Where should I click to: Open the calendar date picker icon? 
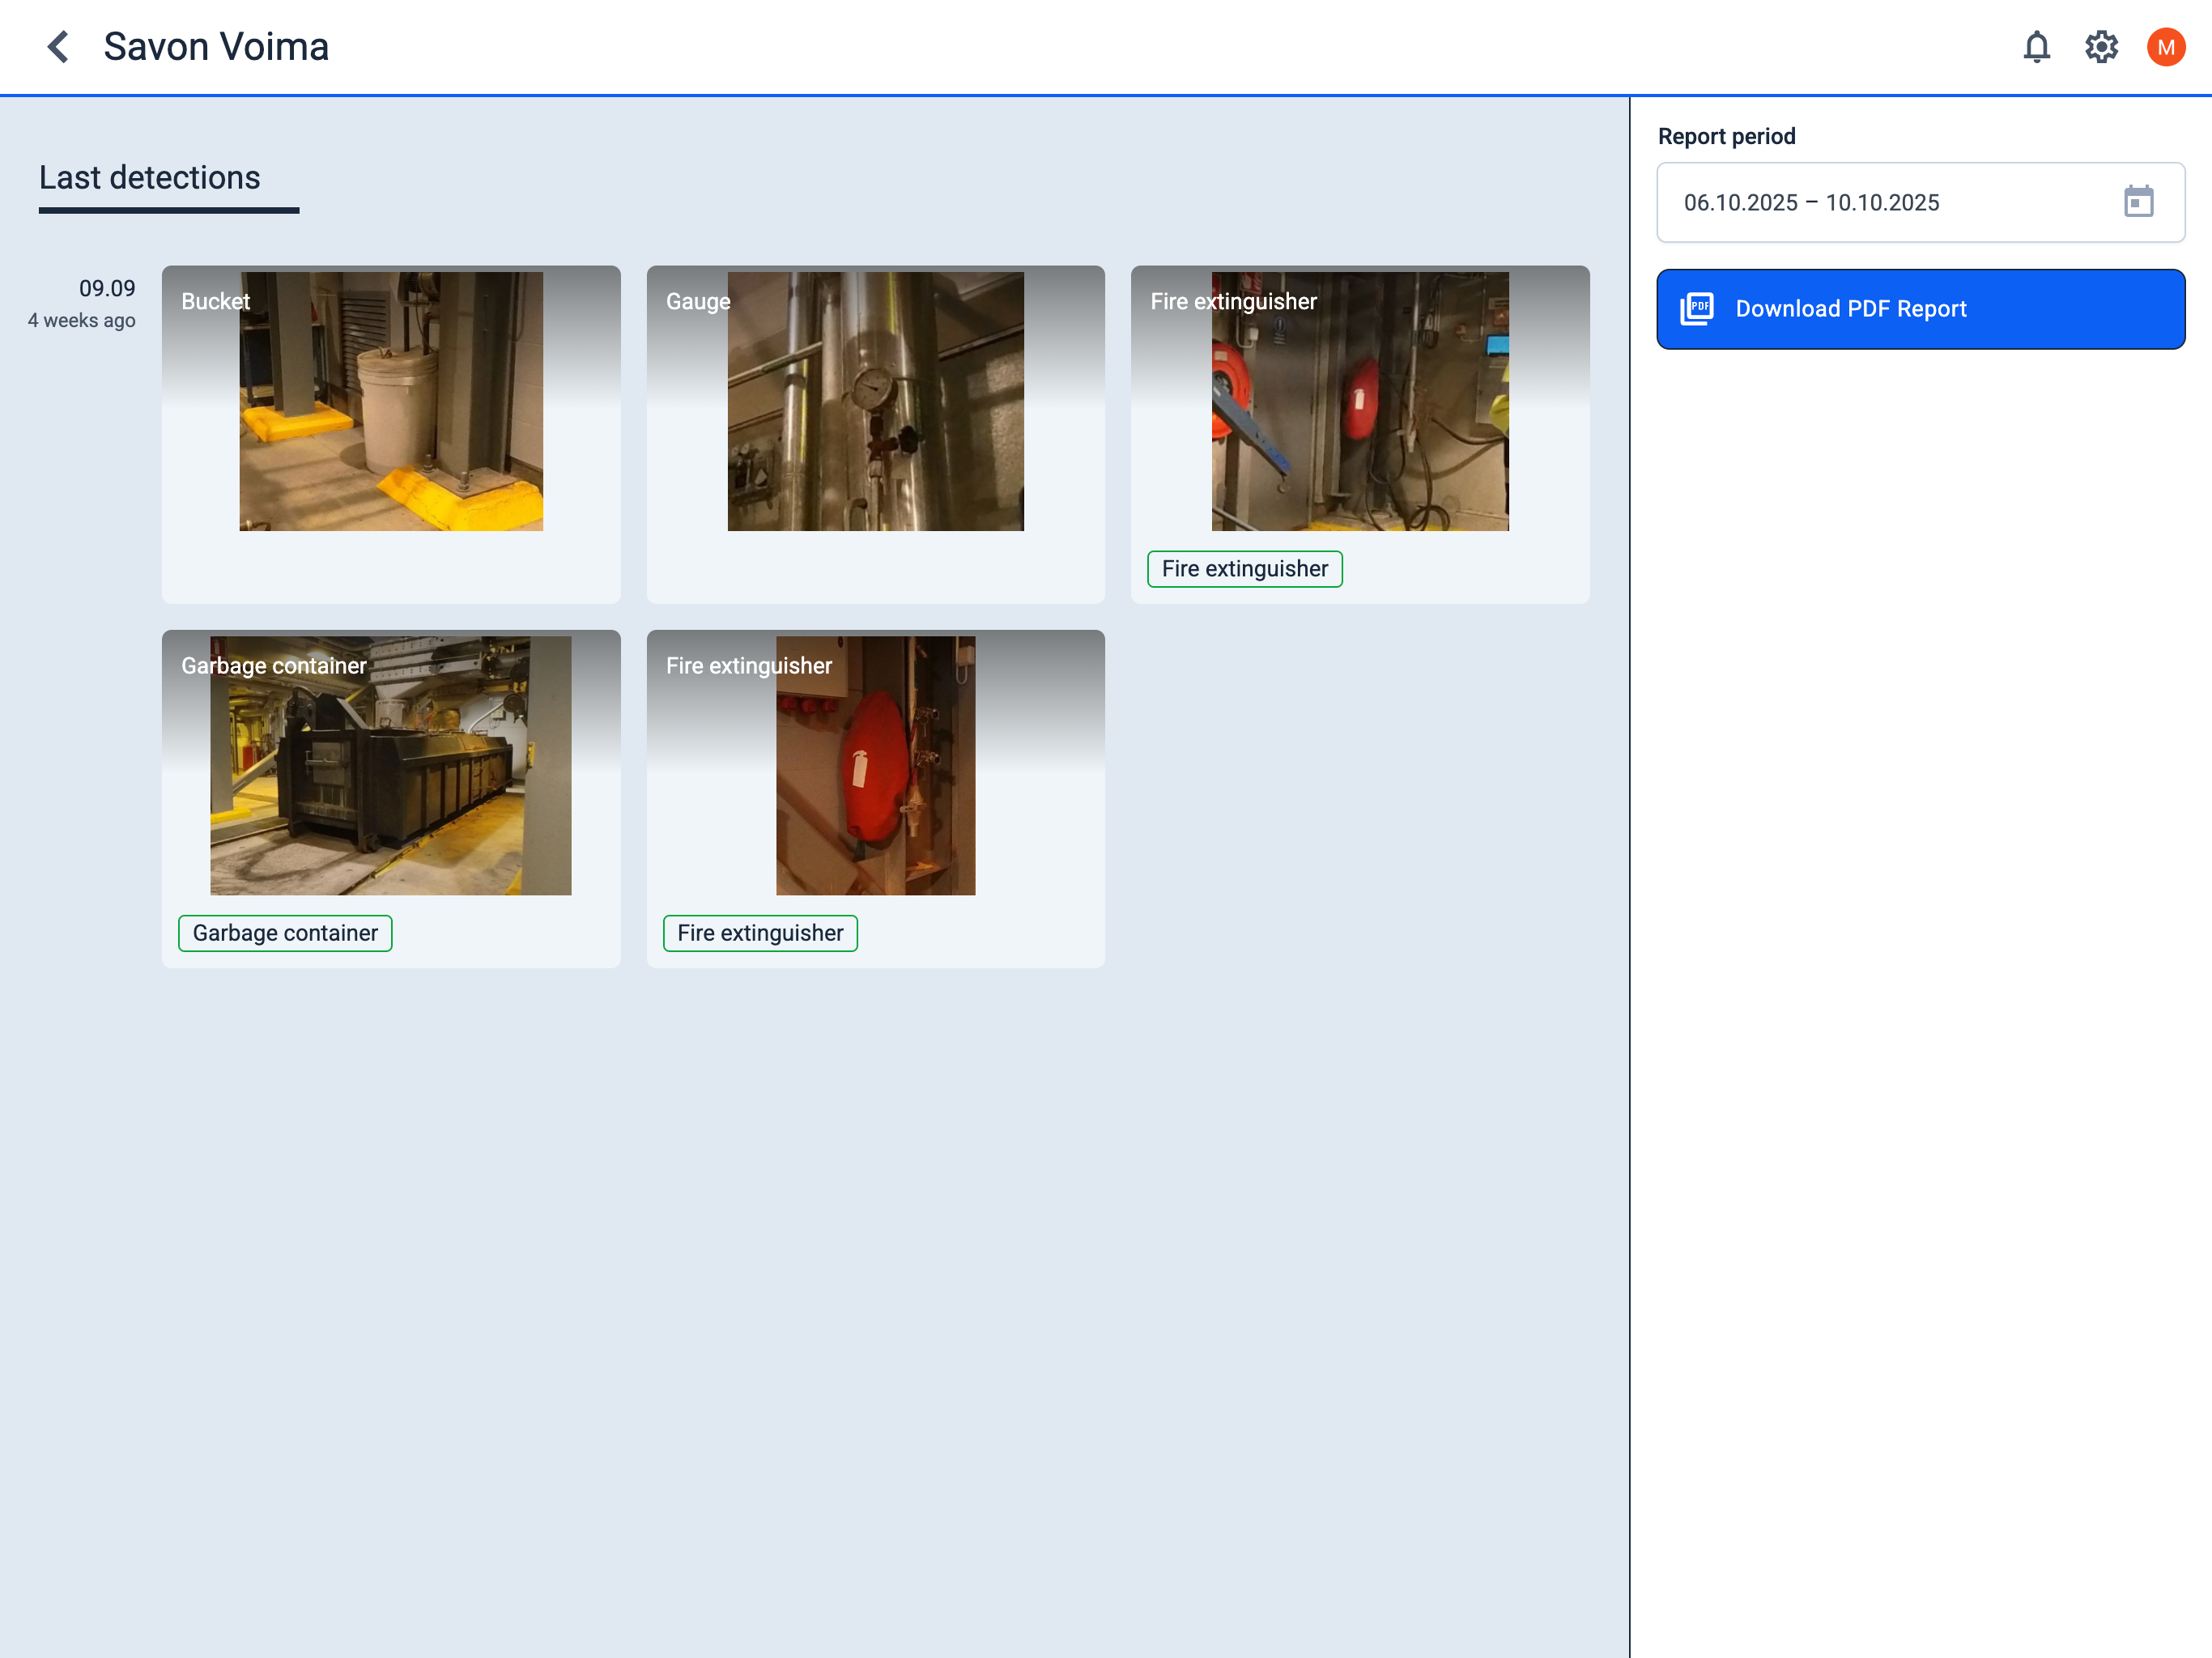[2138, 202]
